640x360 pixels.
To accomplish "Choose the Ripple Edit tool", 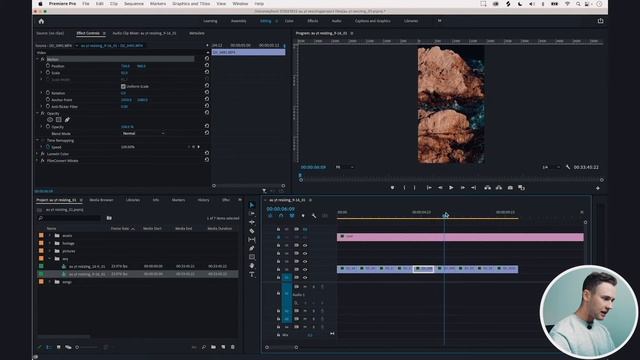I will pyautogui.click(x=252, y=222).
